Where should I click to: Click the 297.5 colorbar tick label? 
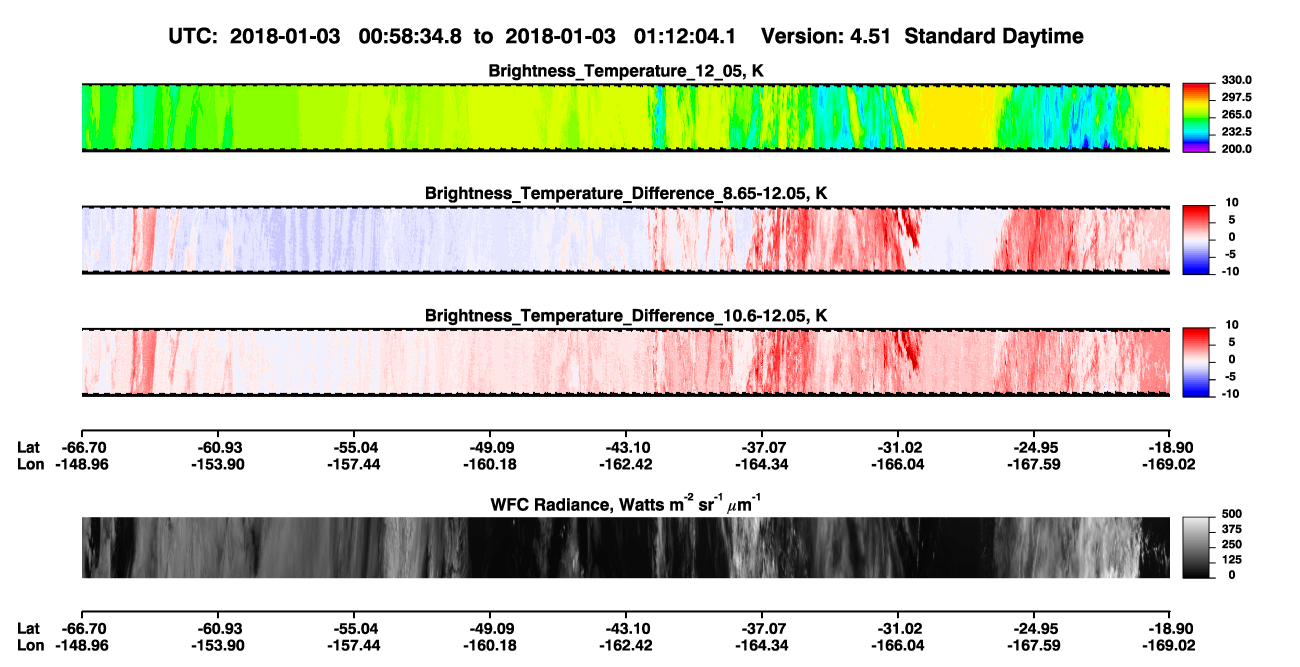[1236, 97]
